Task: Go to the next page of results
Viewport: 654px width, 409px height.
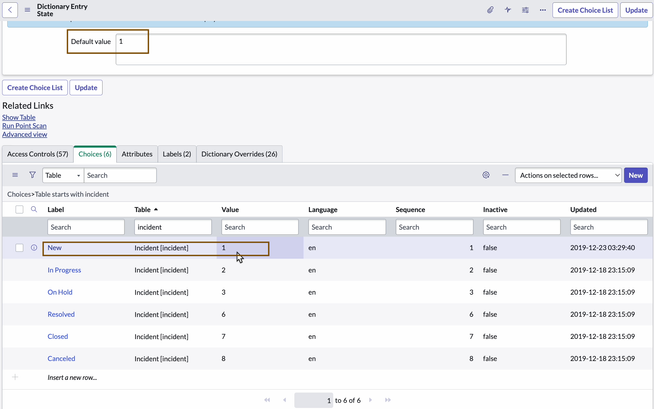Action: pos(370,400)
